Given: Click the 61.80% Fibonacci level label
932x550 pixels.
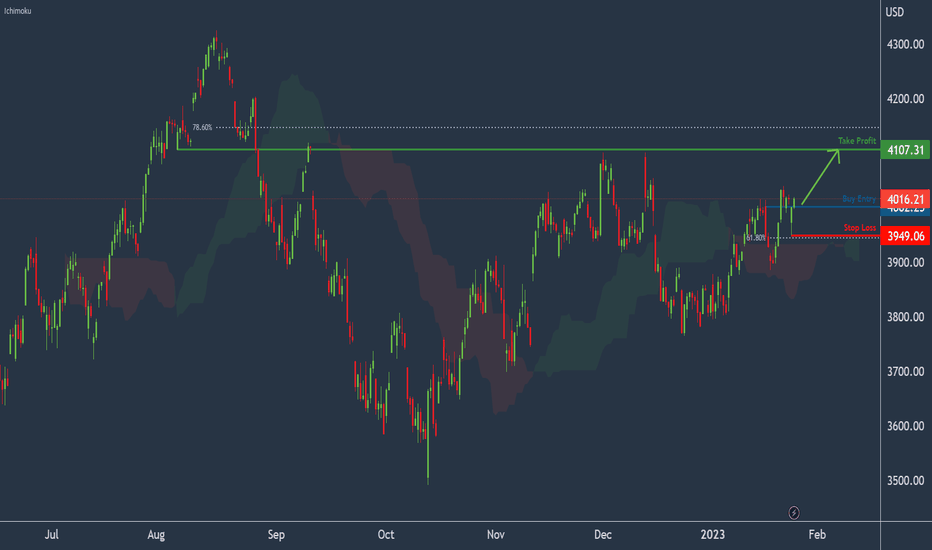Looking at the screenshot, I should pyautogui.click(x=756, y=238).
